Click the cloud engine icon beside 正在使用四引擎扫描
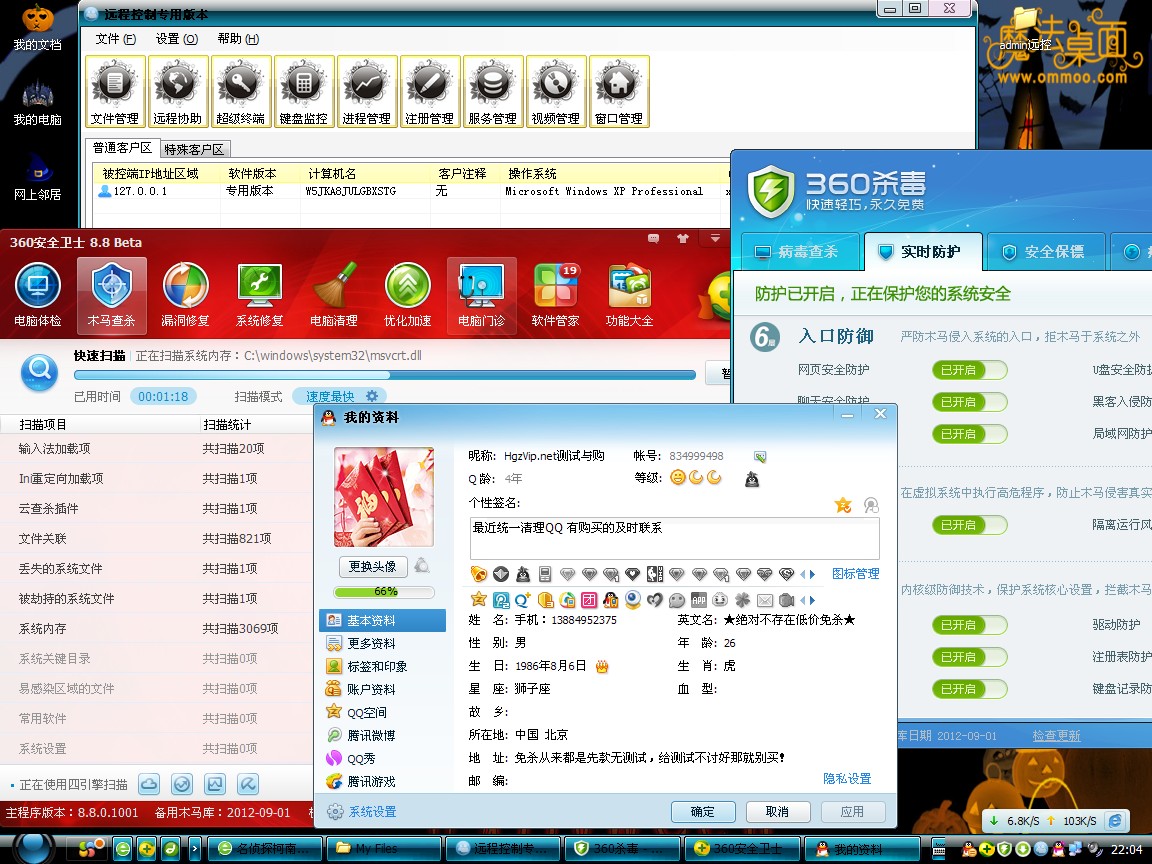Screen dimensions: 1152x864 pyautogui.click(x=149, y=784)
